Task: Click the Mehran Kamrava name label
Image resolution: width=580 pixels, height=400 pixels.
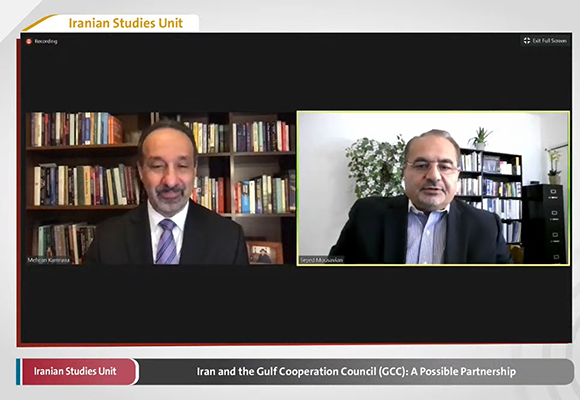Action: [x=48, y=260]
